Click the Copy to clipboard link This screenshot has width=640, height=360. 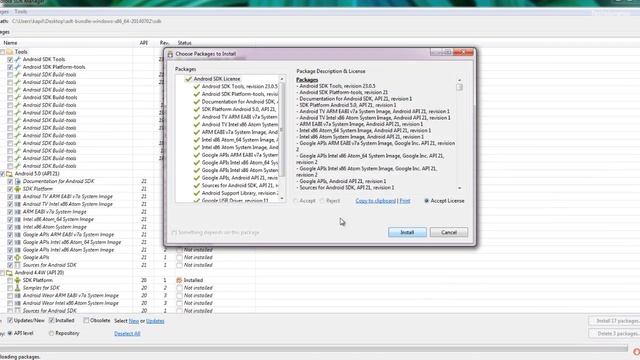(376, 201)
